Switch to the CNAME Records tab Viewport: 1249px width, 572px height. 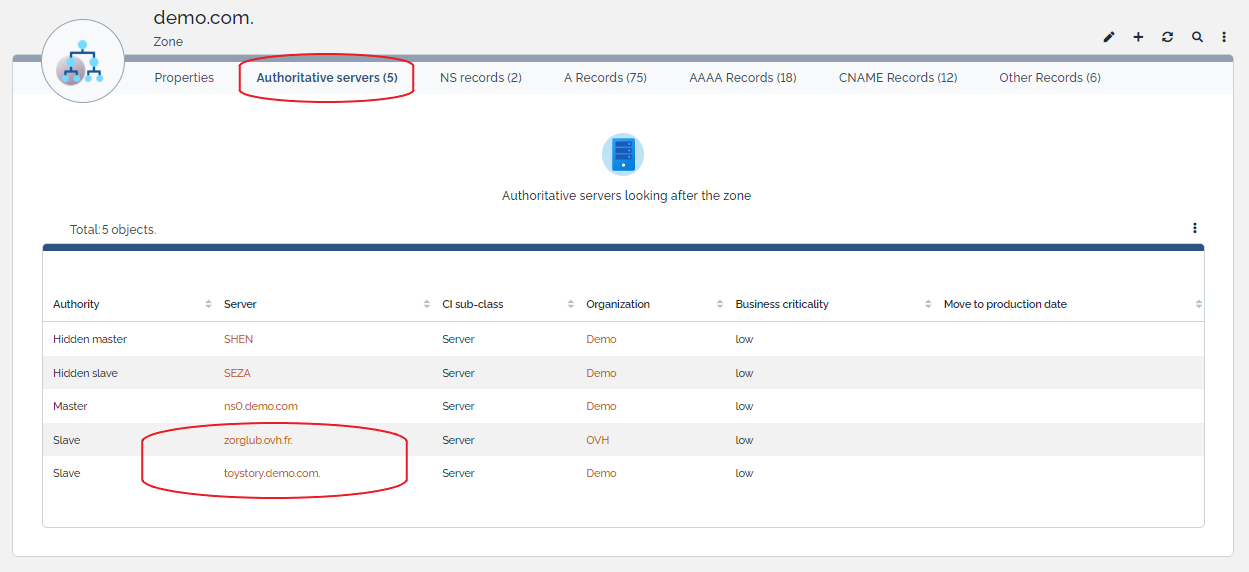pyautogui.click(x=898, y=77)
